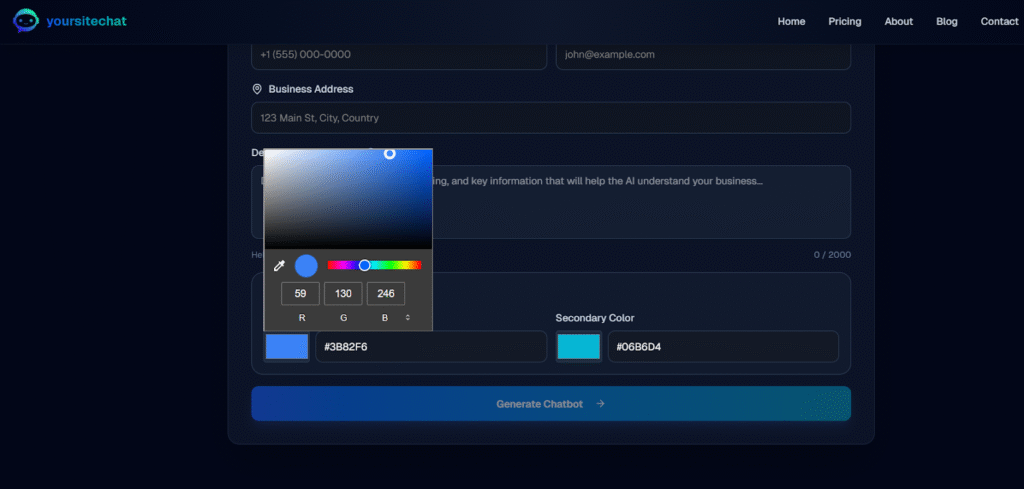Open the About page link
Image resolution: width=1024 pixels, height=489 pixels.
[x=898, y=21]
